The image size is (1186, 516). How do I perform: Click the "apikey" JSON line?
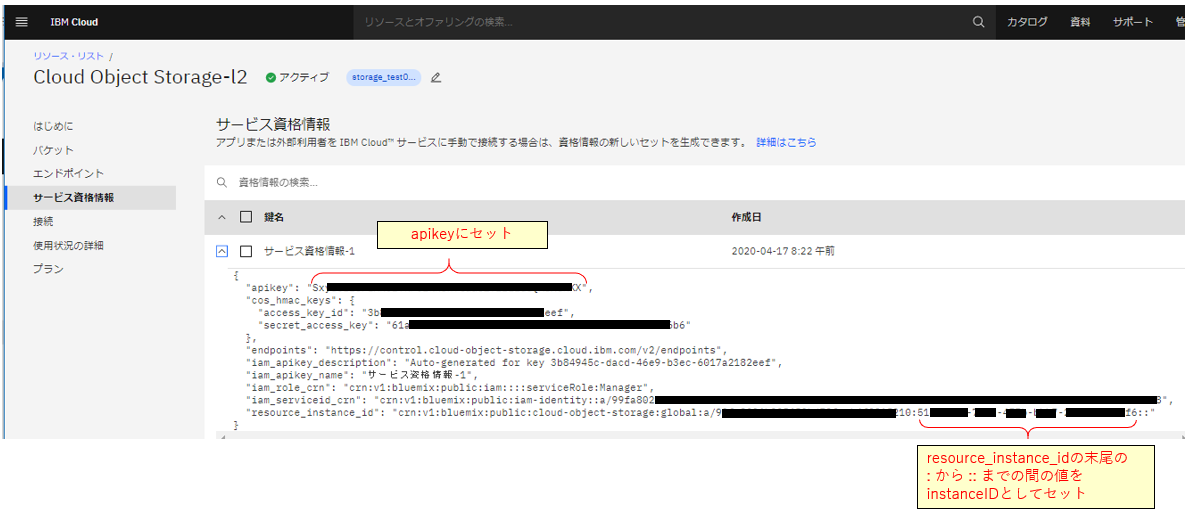pyautogui.click(x=421, y=288)
